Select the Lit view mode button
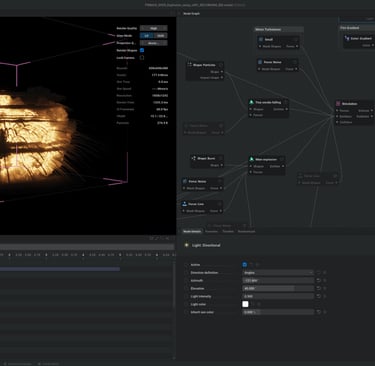The height and width of the screenshot is (366, 375). [x=147, y=36]
